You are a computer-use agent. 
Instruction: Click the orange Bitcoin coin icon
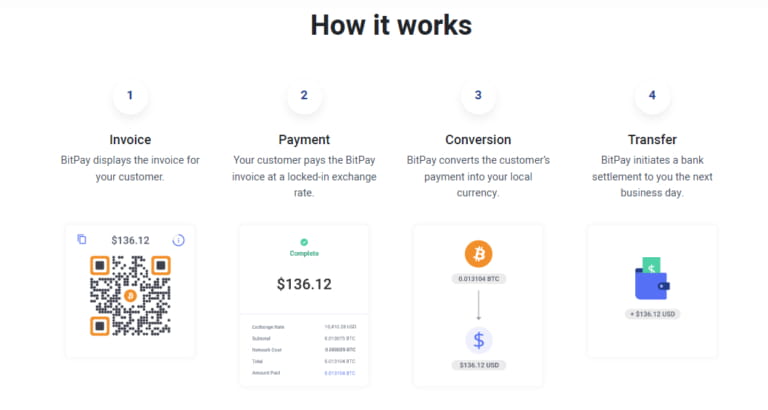click(x=478, y=253)
